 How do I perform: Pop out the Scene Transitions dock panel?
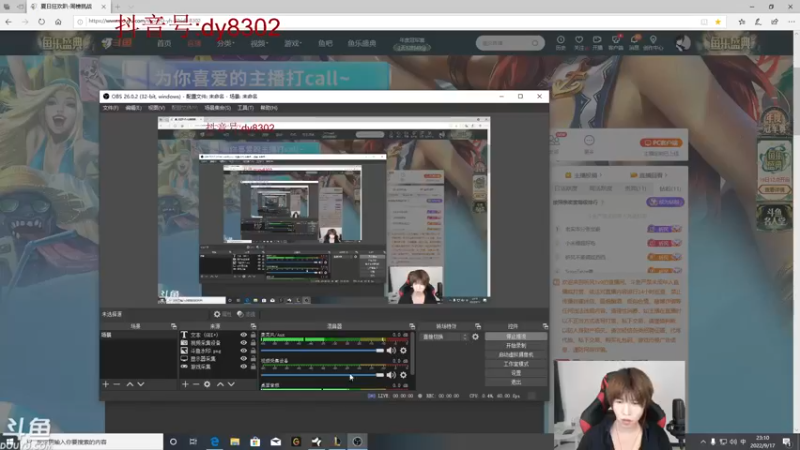(x=478, y=326)
